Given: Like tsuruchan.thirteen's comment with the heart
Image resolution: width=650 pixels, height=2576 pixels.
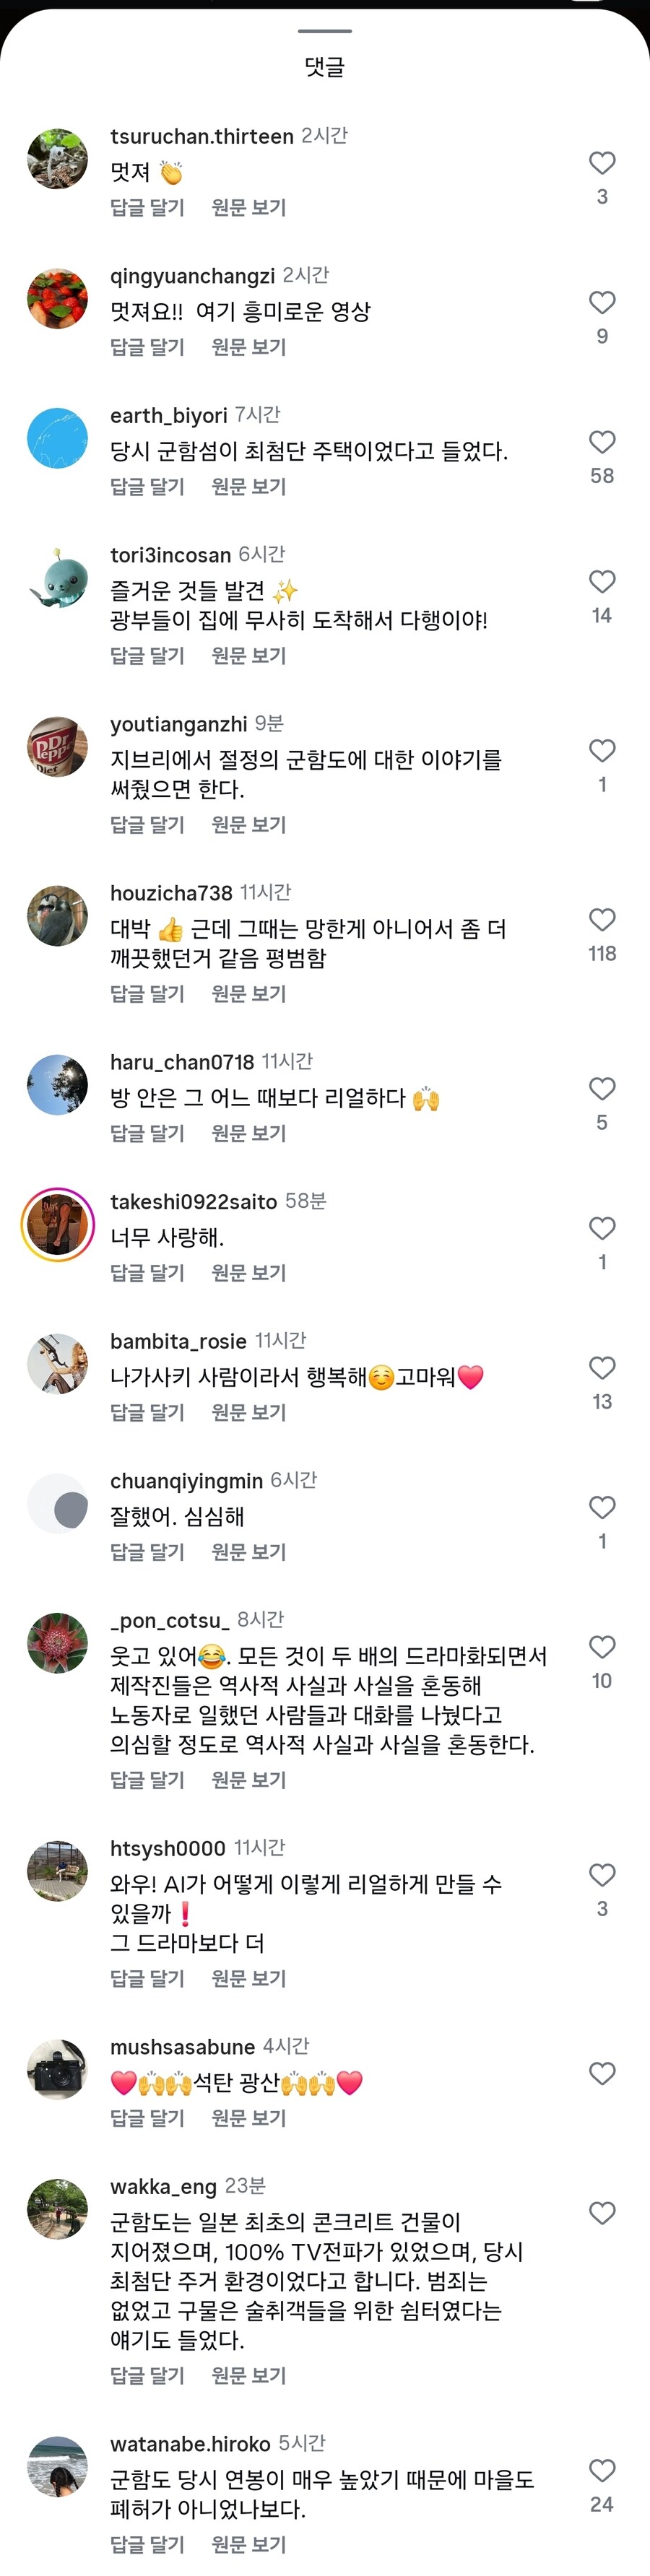Looking at the screenshot, I should (602, 163).
